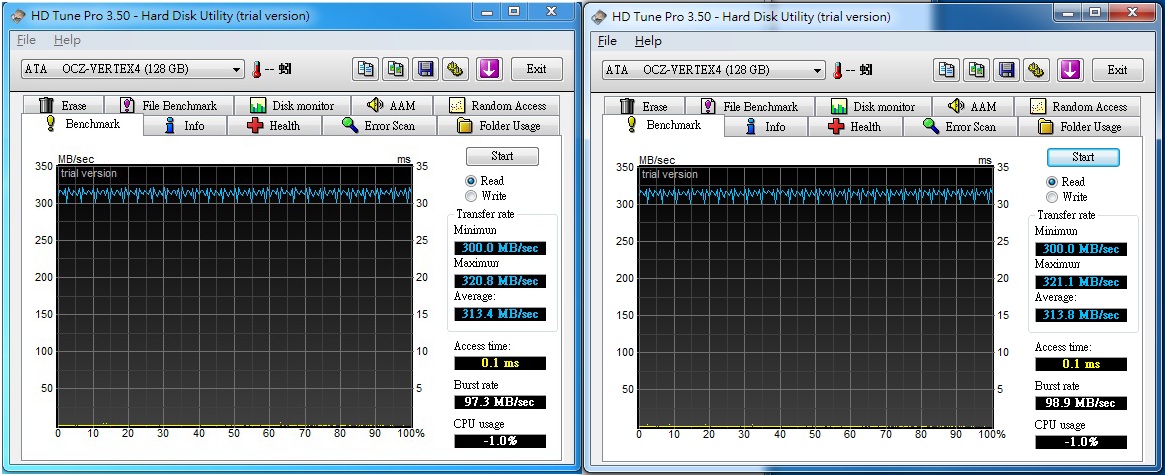Select Write radio button in right window

point(1051,197)
